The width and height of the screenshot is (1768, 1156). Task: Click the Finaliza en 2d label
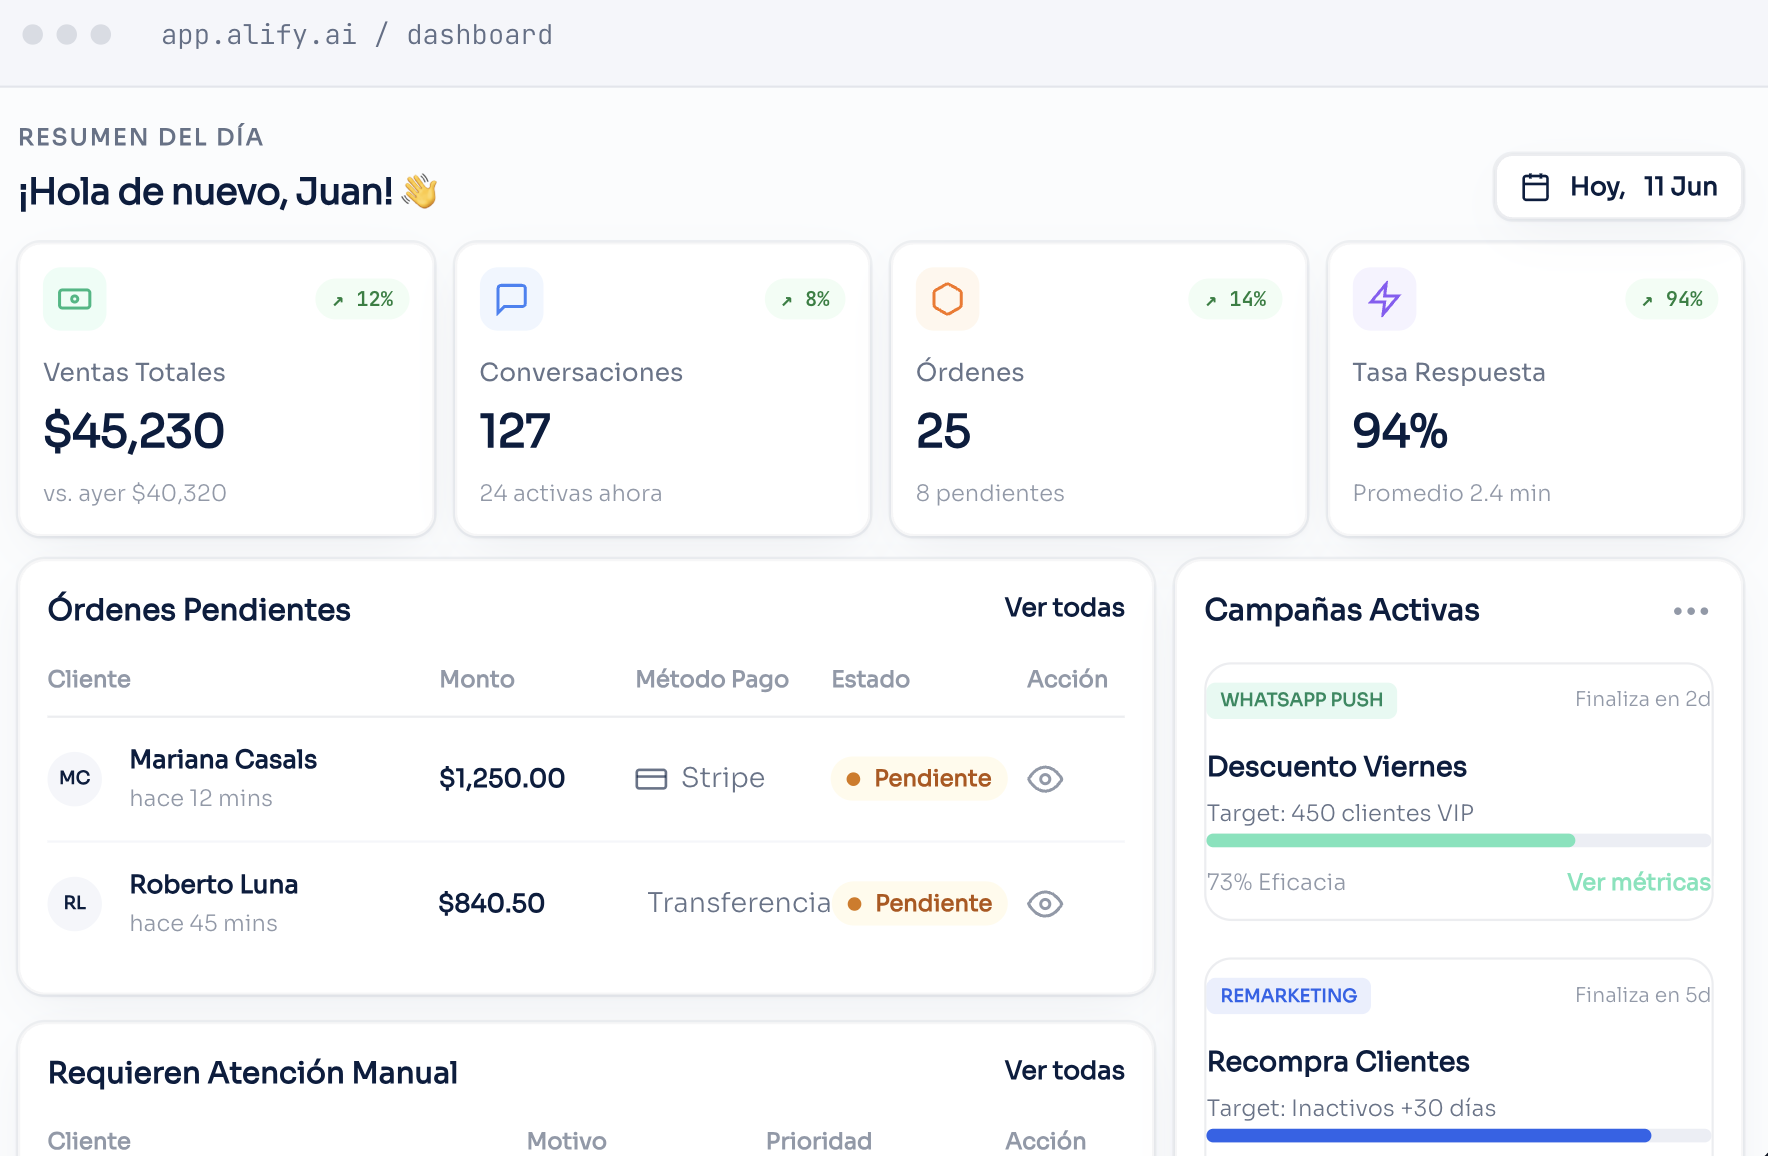coord(1642,699)
